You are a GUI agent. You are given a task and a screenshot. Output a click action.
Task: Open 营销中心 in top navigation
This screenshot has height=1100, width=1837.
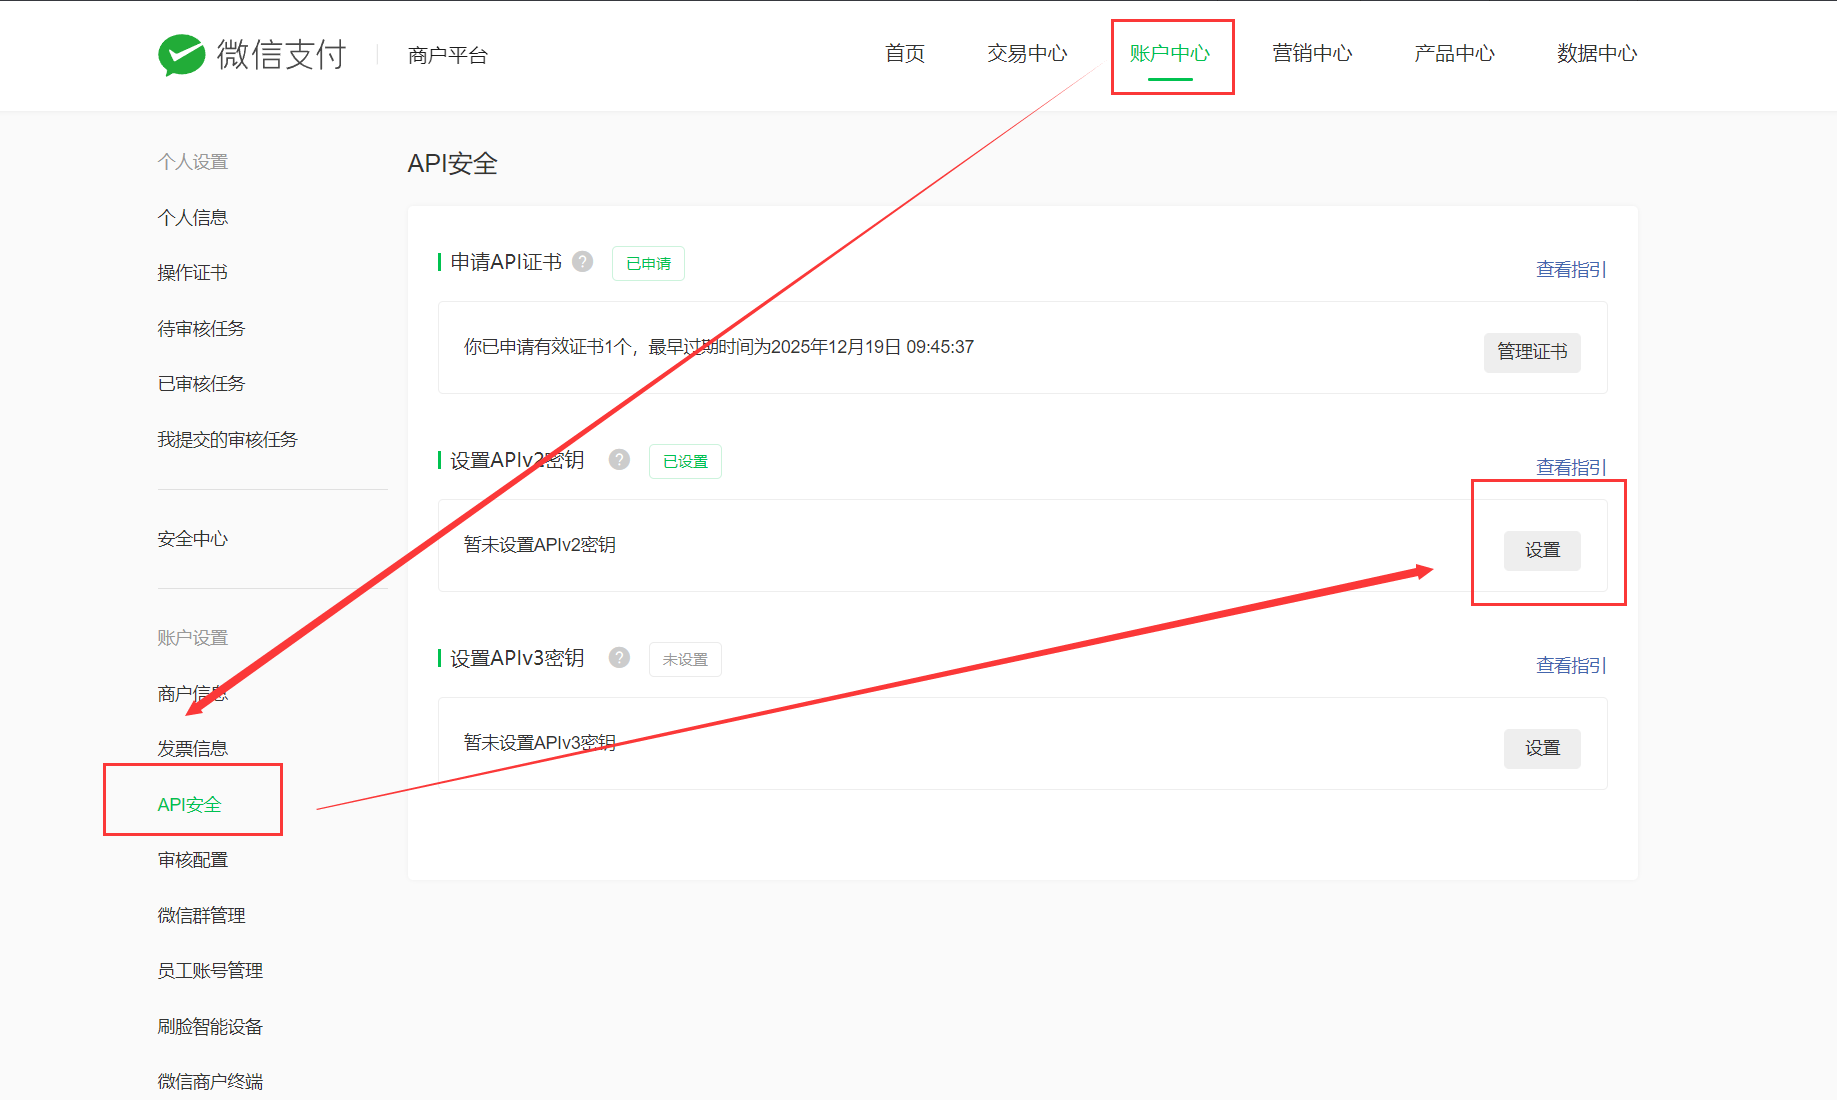[1312, 54]
